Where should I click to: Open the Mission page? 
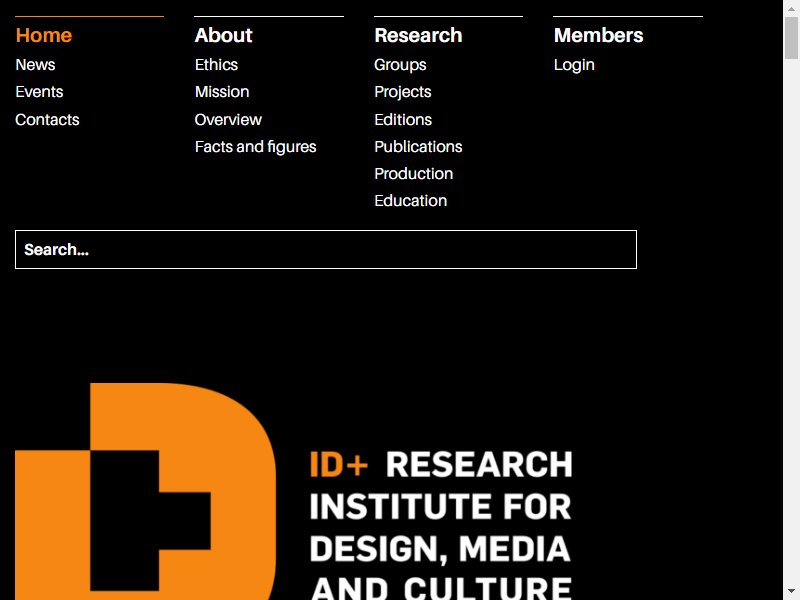click(222, 92)
